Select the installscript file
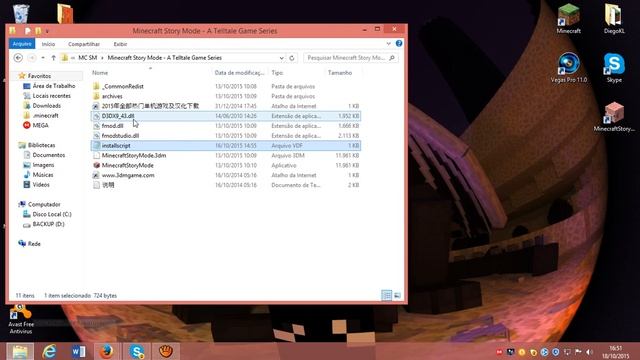This screenshot has width=640, height=360. [226, 146]
